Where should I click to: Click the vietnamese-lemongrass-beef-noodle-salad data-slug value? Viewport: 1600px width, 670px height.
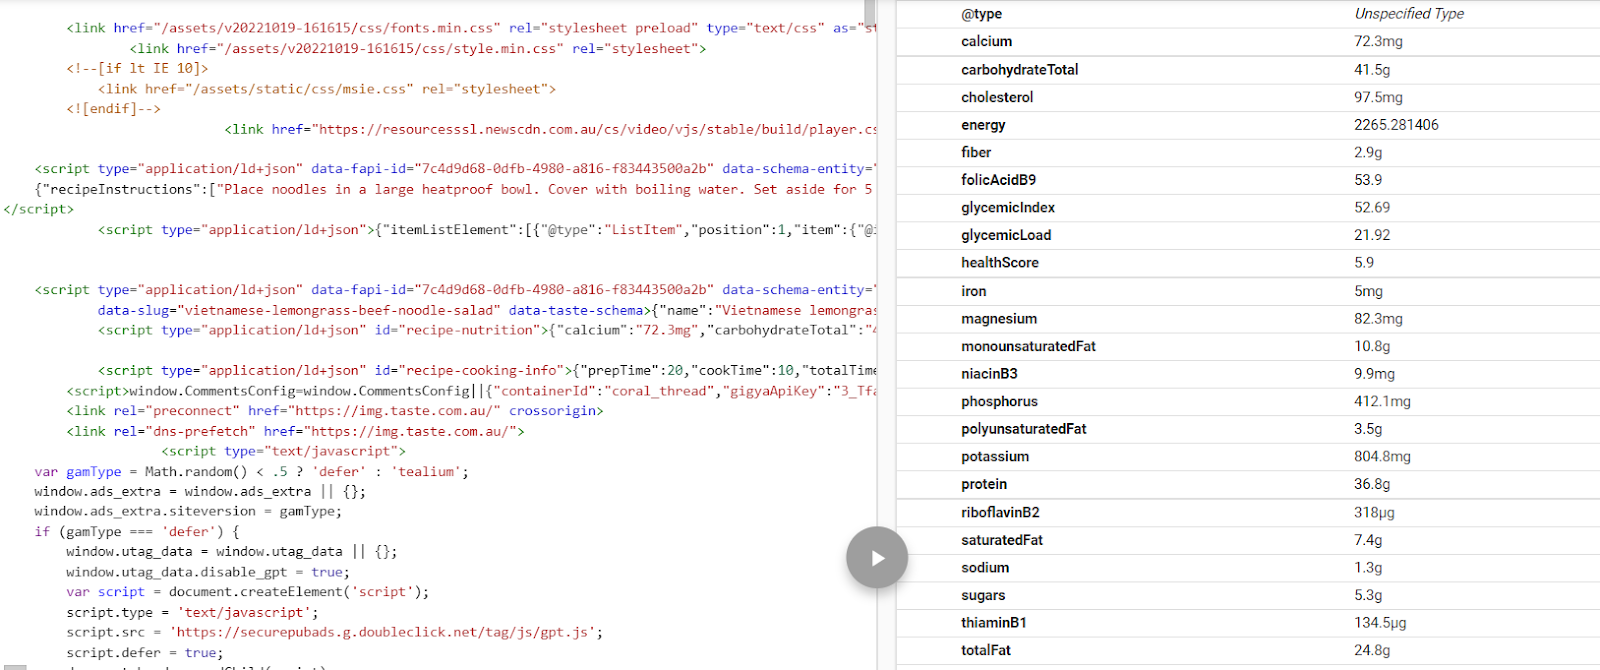click(x=339, y=310)
